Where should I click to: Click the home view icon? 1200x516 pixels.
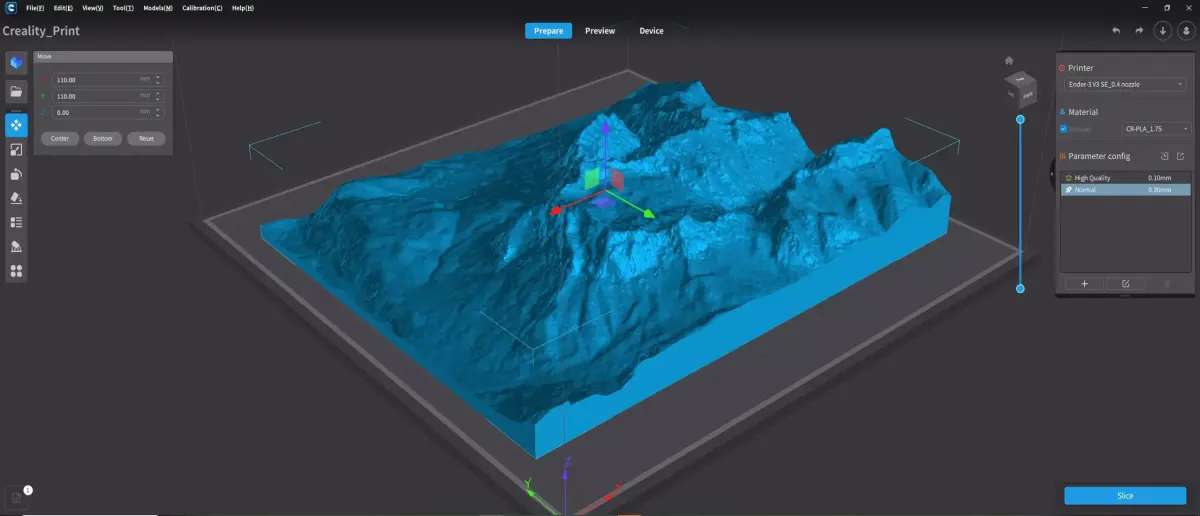pyautogui.click(x=1009, y=60)
